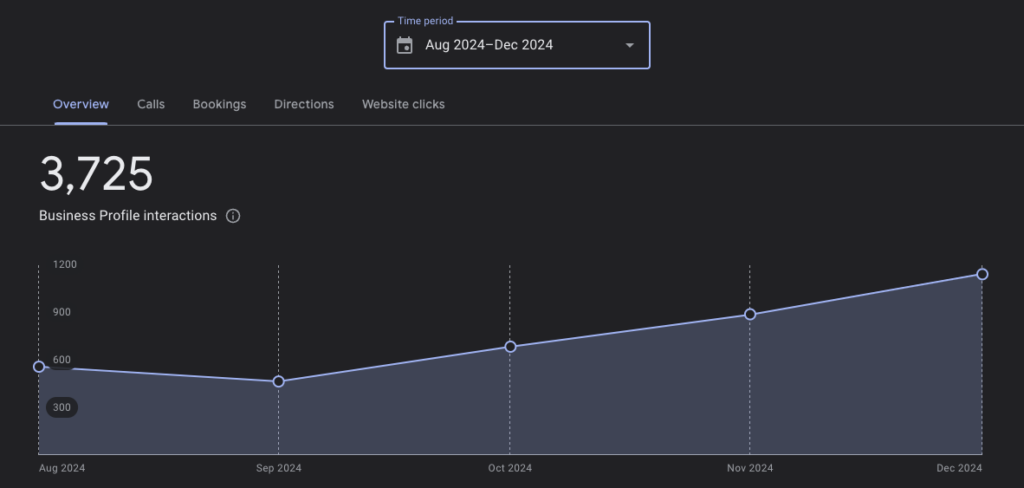Screen dimensions: 1024x488
Task: Click the 1200 y-axis label
Action: pos(65,264)
